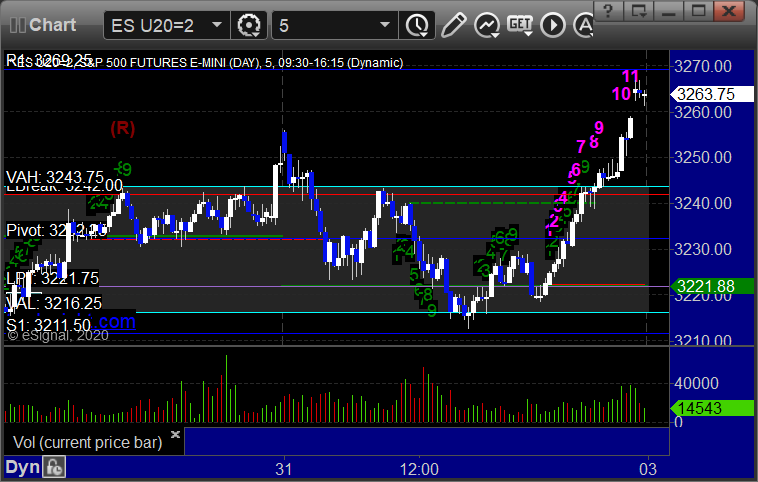The image size is (758, 482).
Task: Click the S1: 3211.50 level label
Action: point(48,324)
